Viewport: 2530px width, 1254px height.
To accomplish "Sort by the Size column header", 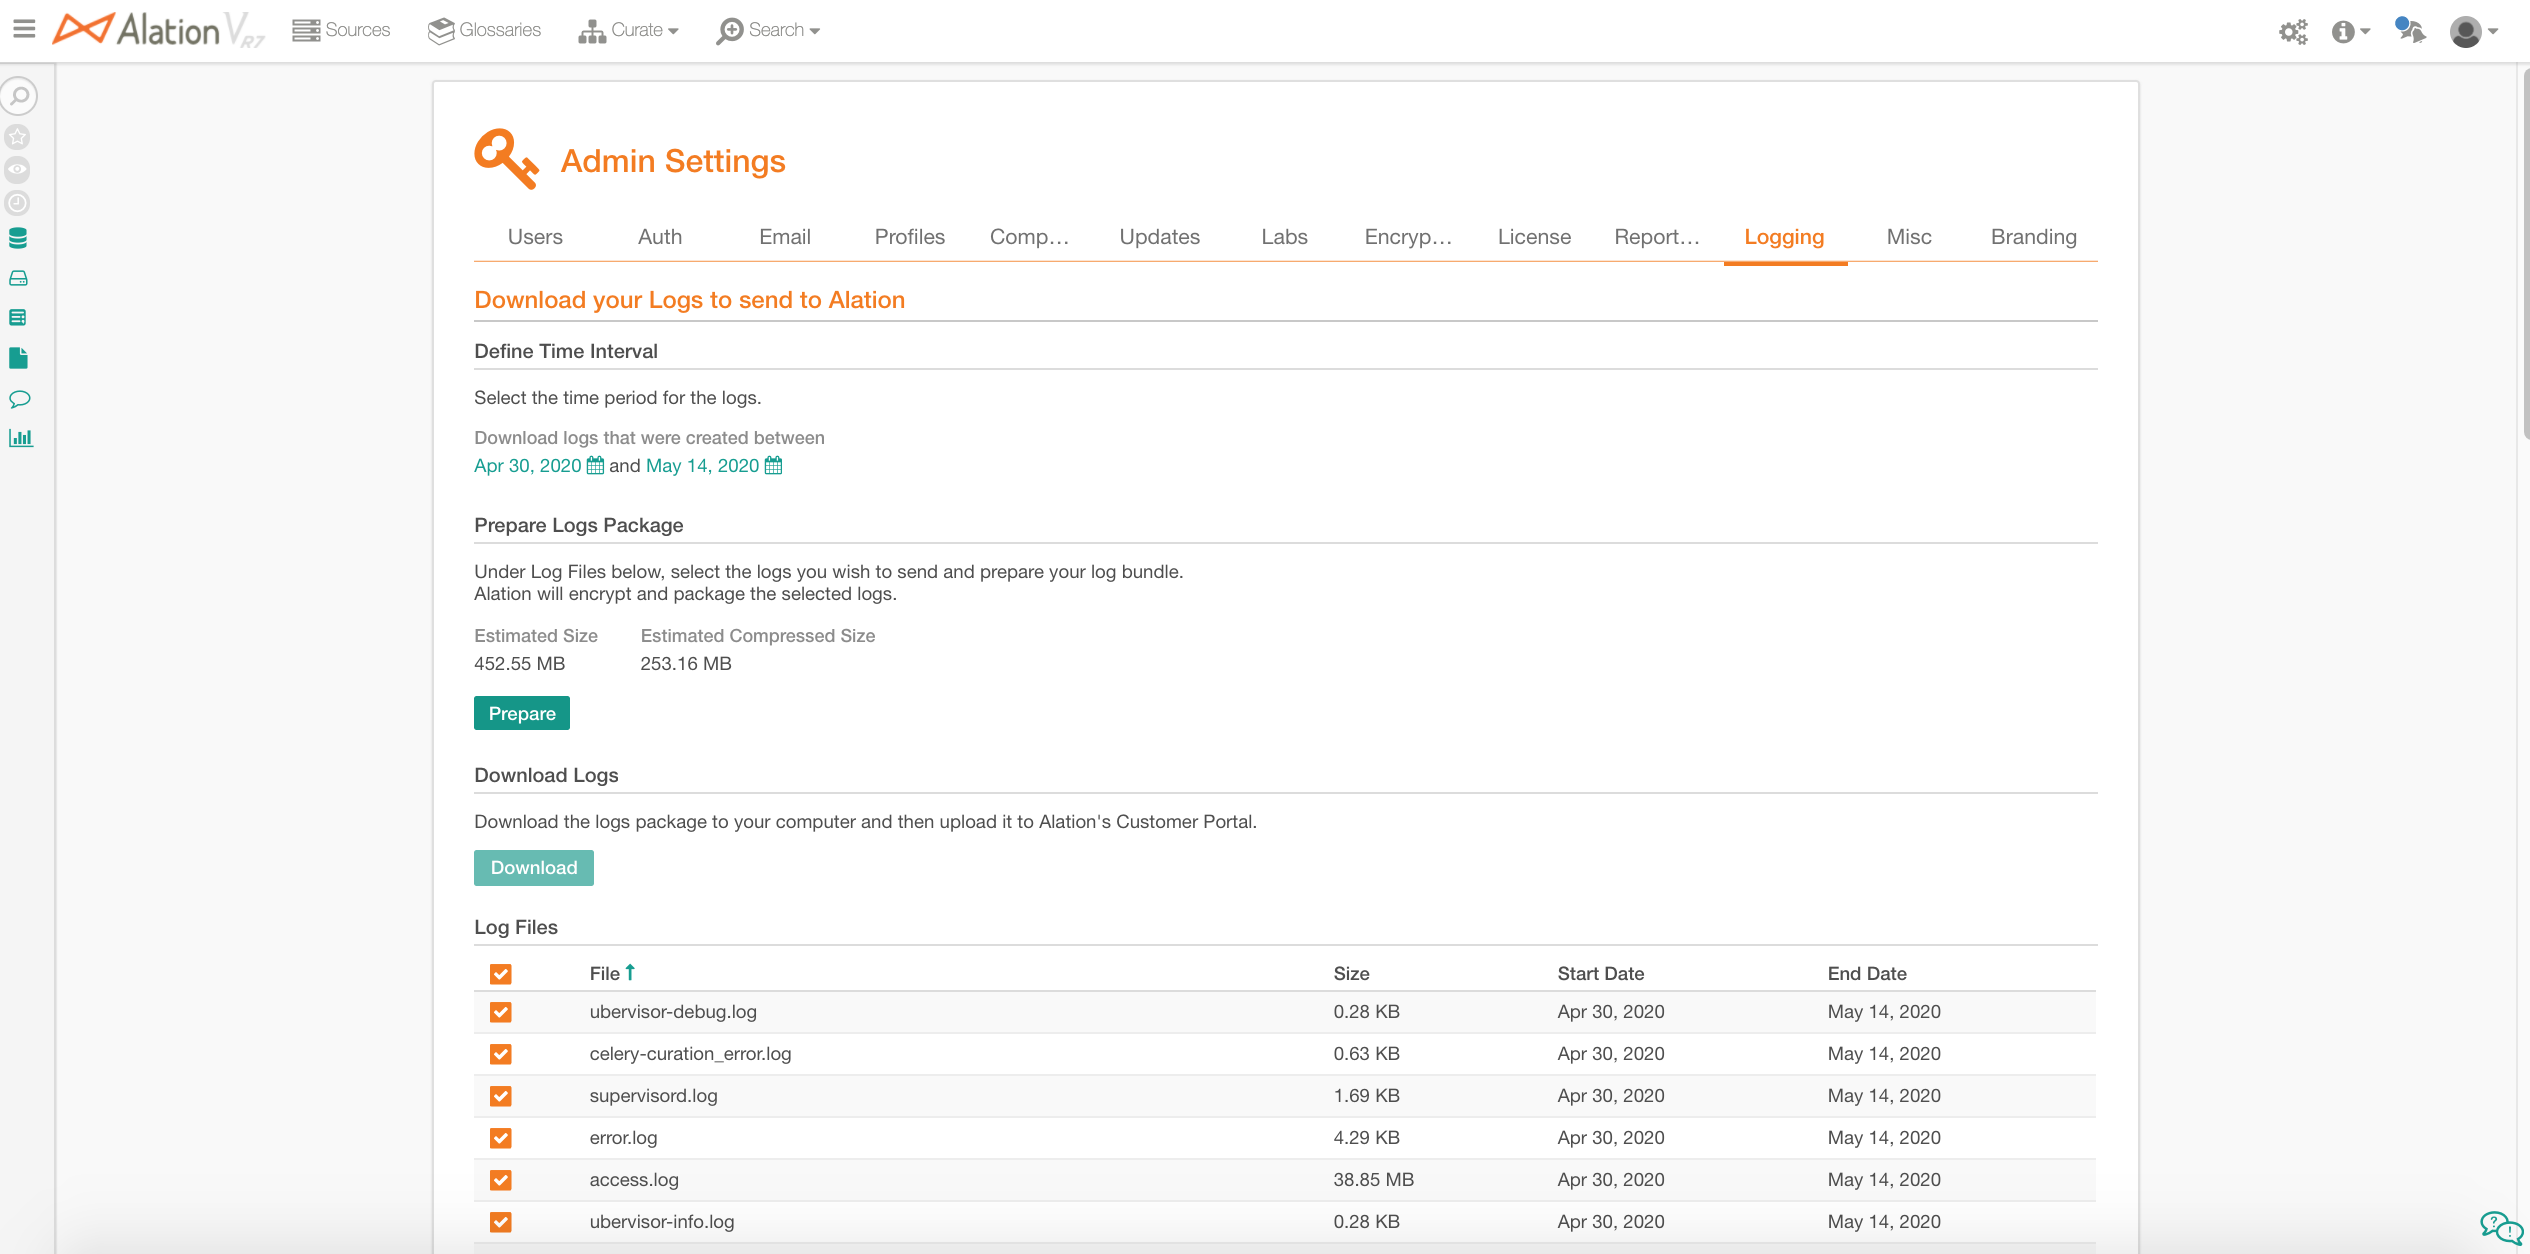I will [1351, 973].
